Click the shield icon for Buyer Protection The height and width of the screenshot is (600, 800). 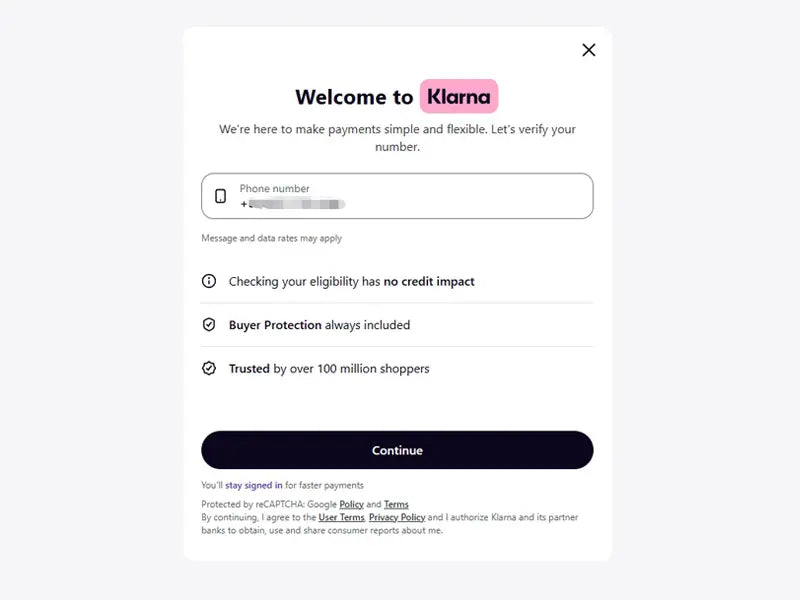[209, 325]
